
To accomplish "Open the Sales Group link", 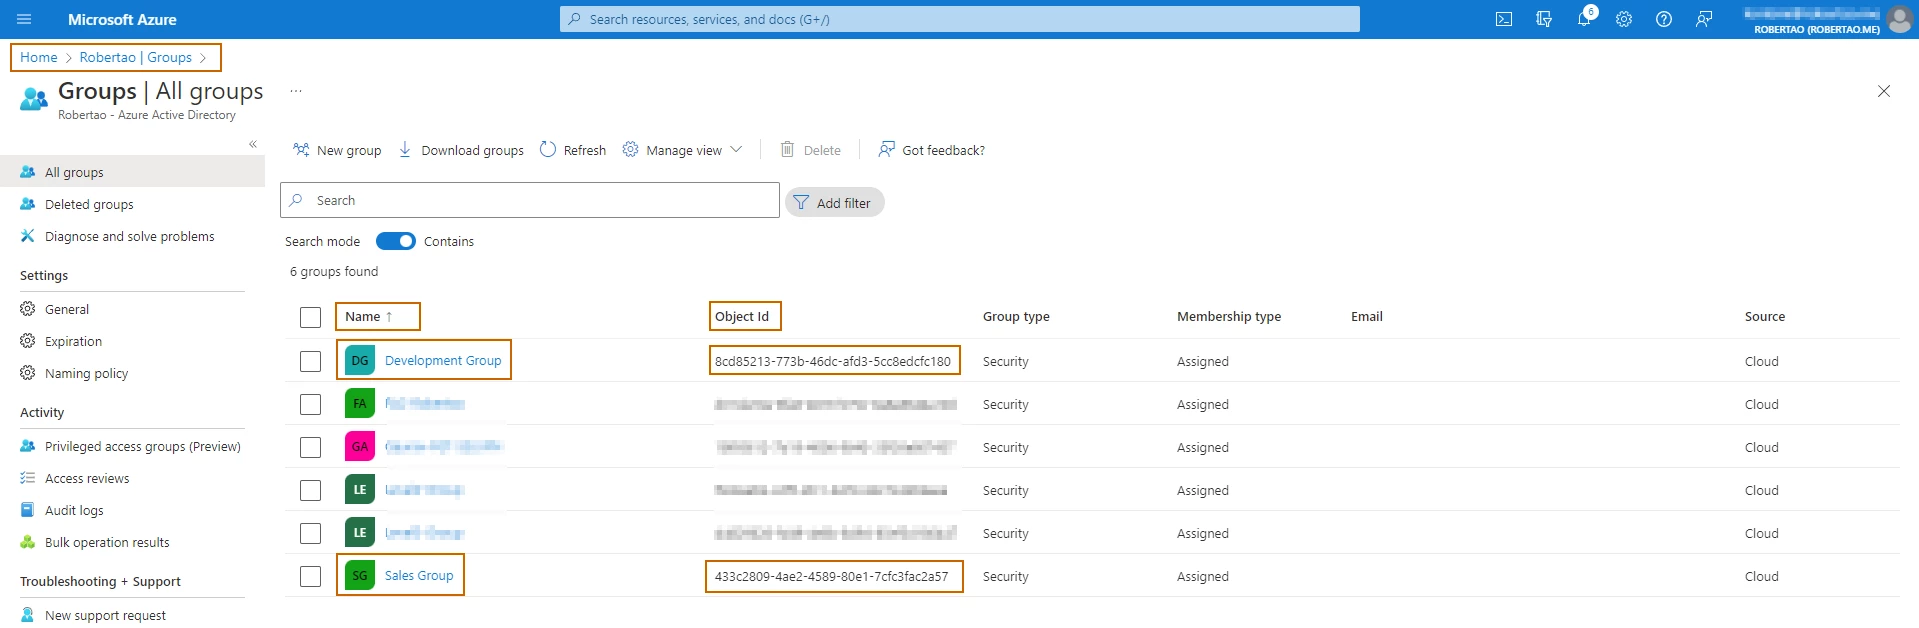I will [x=419, y=575].
